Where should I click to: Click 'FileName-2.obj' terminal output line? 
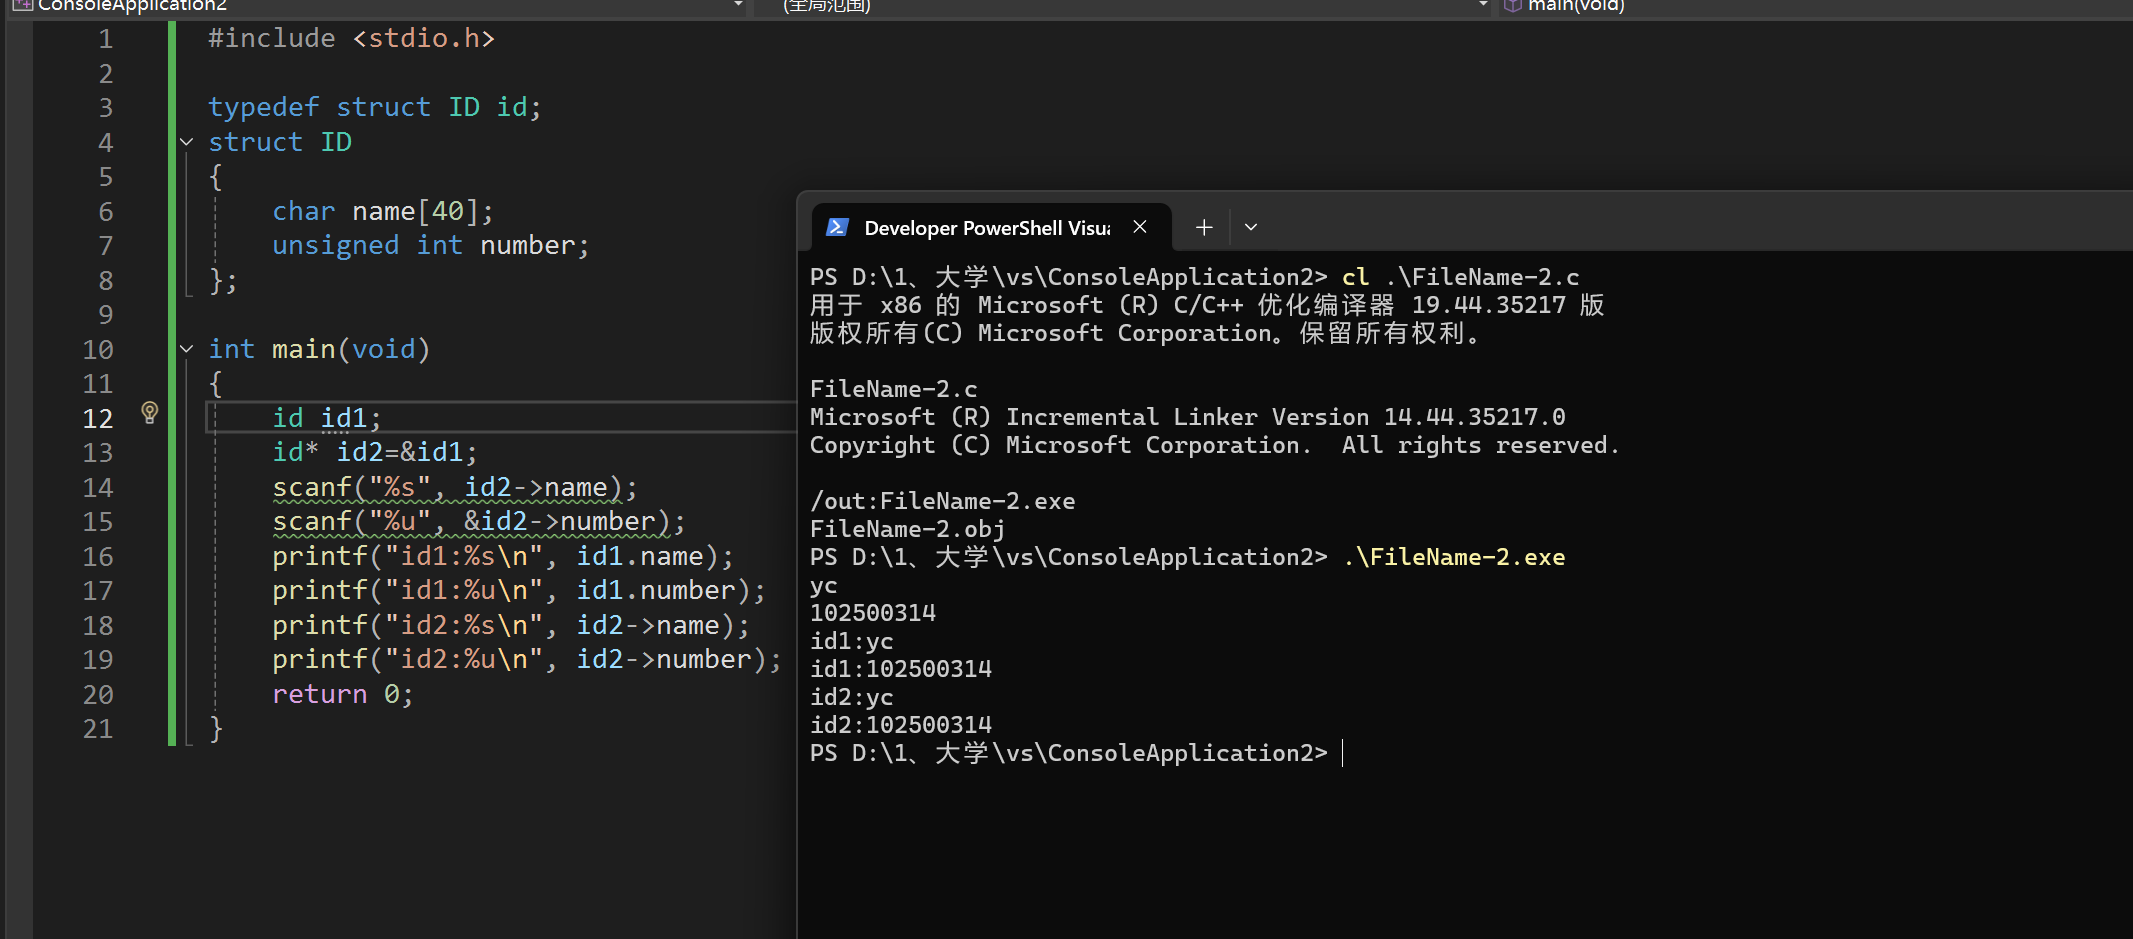click(x=907, y=529)
